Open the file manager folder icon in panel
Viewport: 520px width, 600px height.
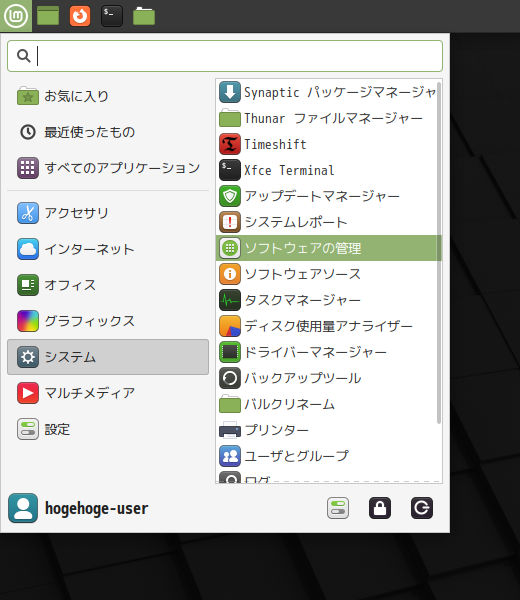coord(144,16)
